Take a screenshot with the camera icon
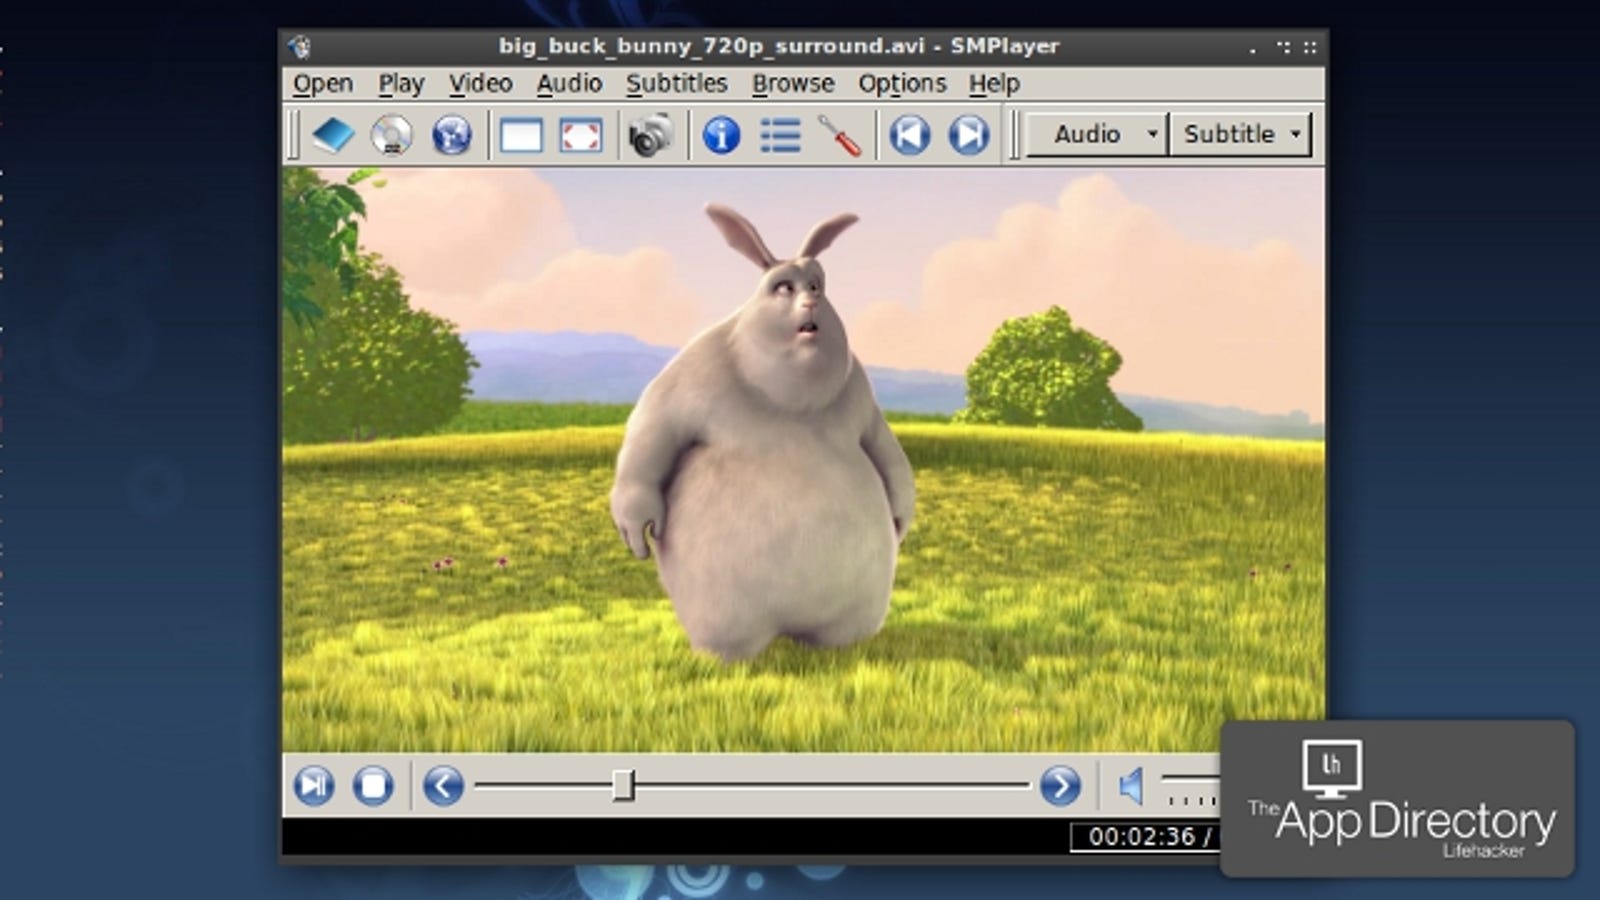Screen dimensions: 1600x900 pyautogui.click(x=650, y=135)
